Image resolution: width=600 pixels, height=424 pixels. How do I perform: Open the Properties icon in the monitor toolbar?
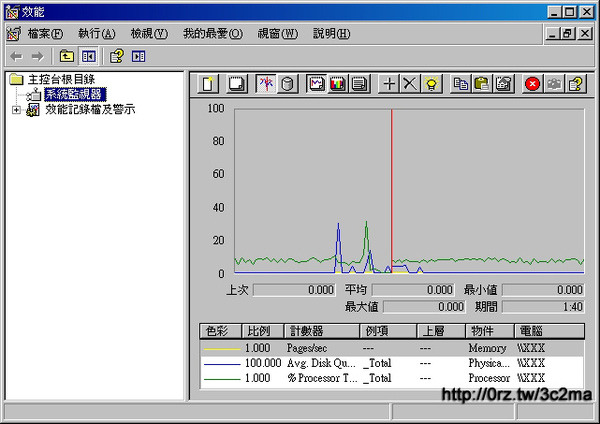[503, 84]
